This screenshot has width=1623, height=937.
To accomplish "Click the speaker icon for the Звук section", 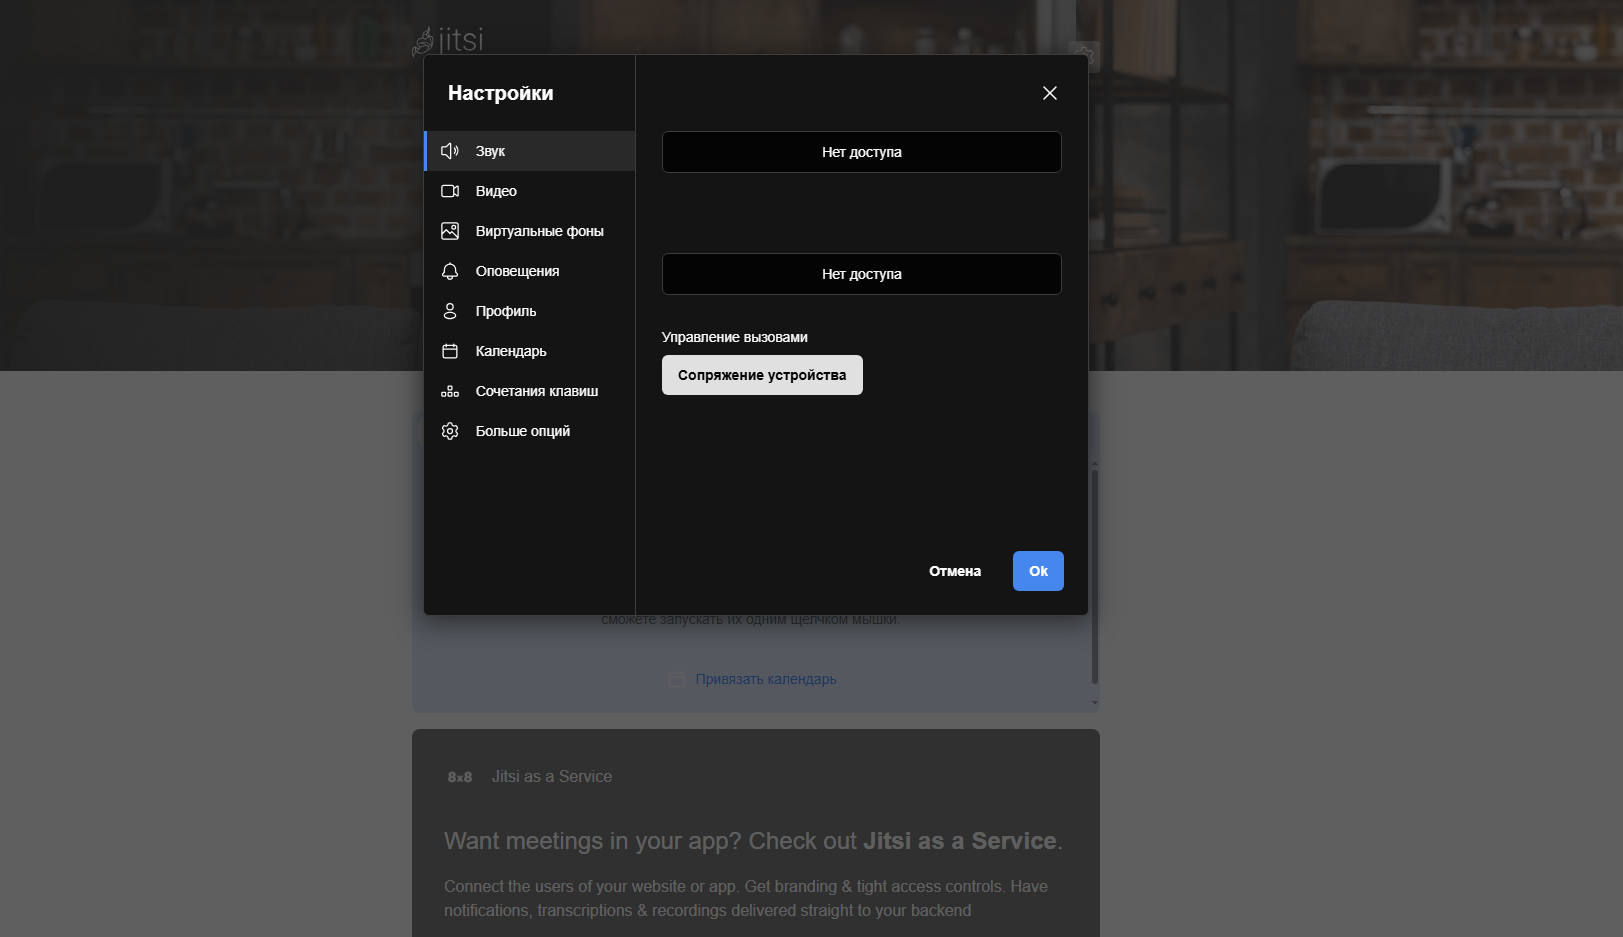I will tap(450, 151).
